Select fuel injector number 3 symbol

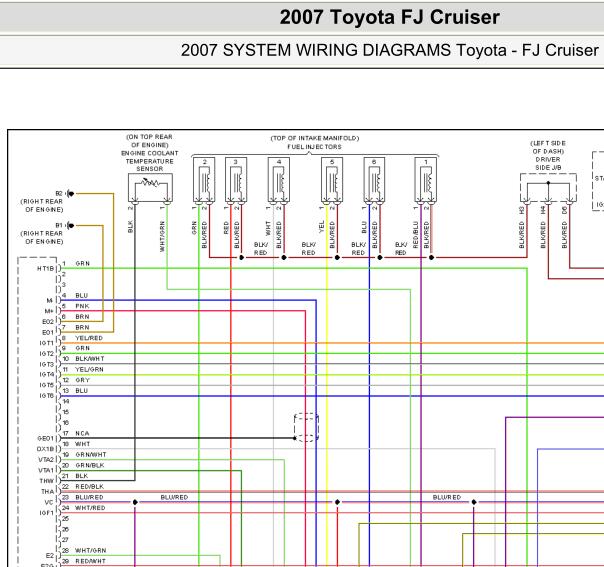[x=236, y=180]
